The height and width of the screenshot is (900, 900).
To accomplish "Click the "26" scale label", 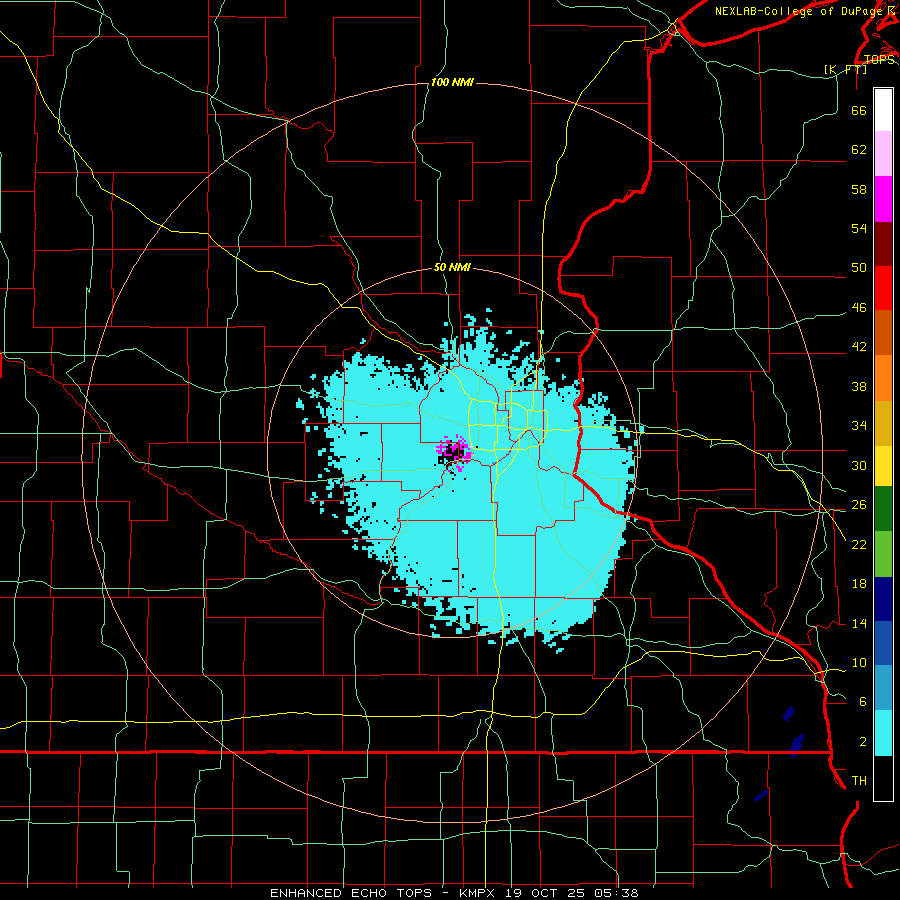I will pos(859,505).
